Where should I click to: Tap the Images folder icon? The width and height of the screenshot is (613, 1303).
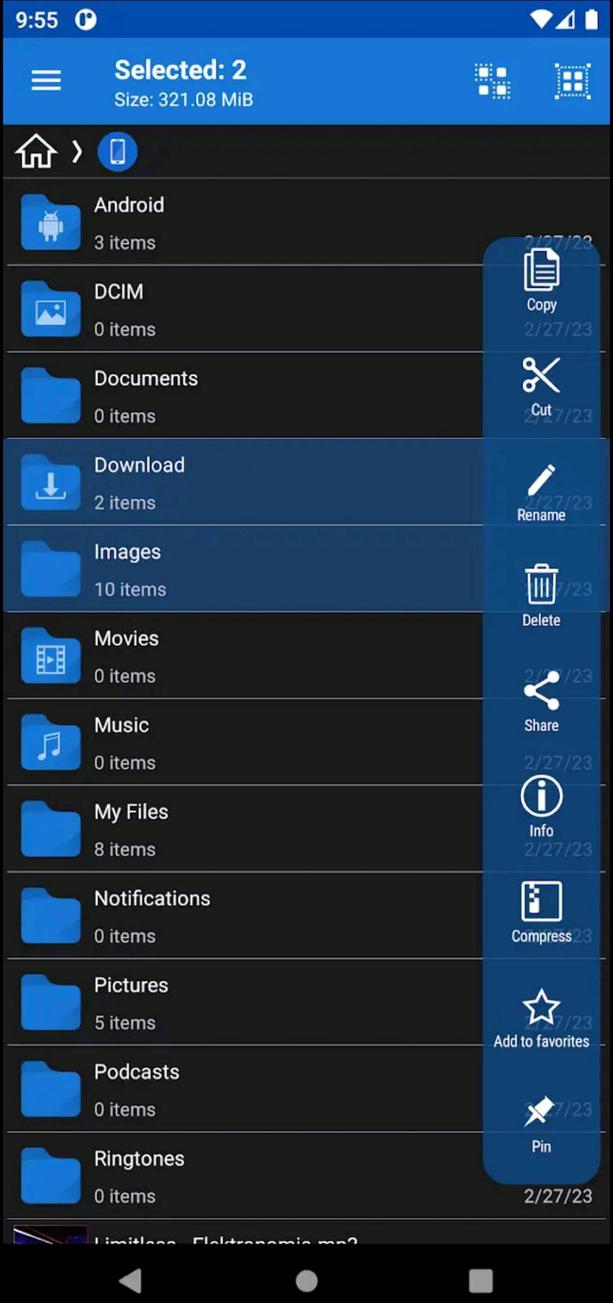50,569
